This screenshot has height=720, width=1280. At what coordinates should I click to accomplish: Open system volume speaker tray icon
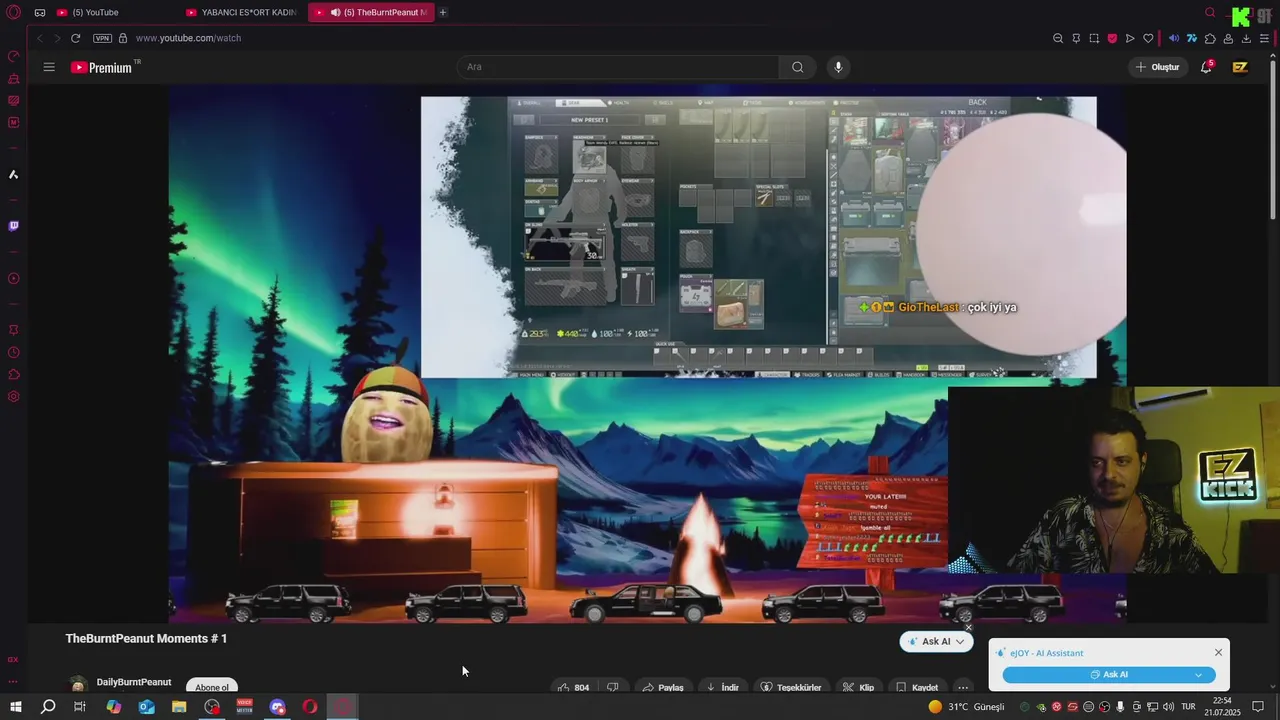(x=1167, y=707)
